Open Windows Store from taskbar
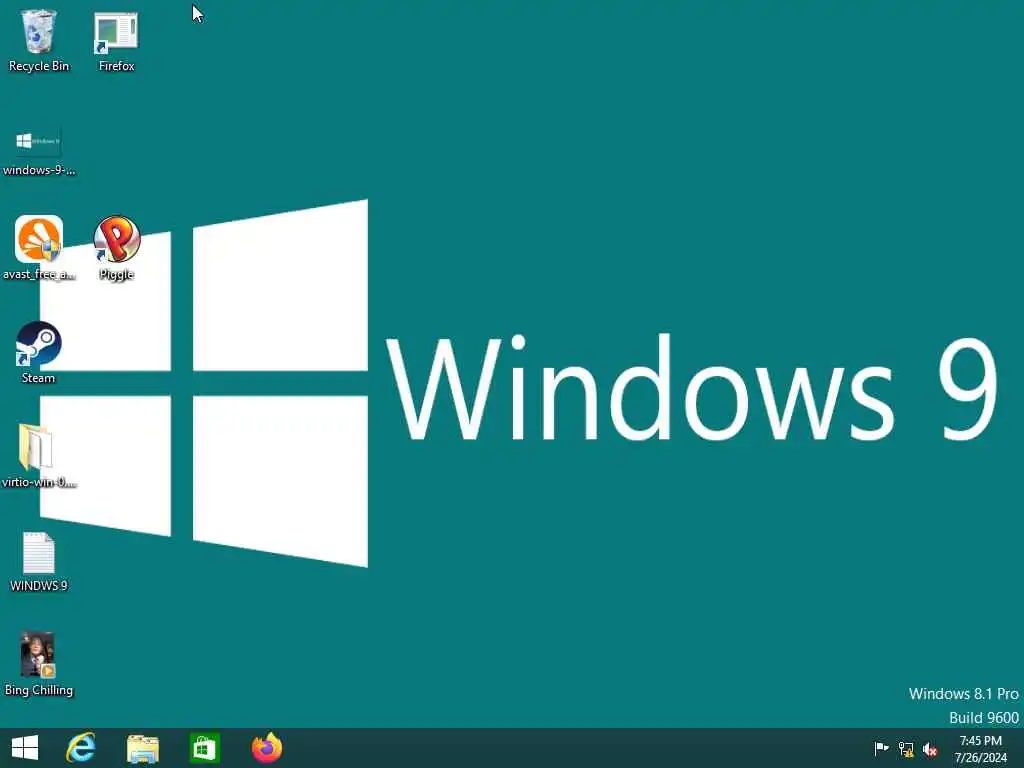 click(204, 748)
